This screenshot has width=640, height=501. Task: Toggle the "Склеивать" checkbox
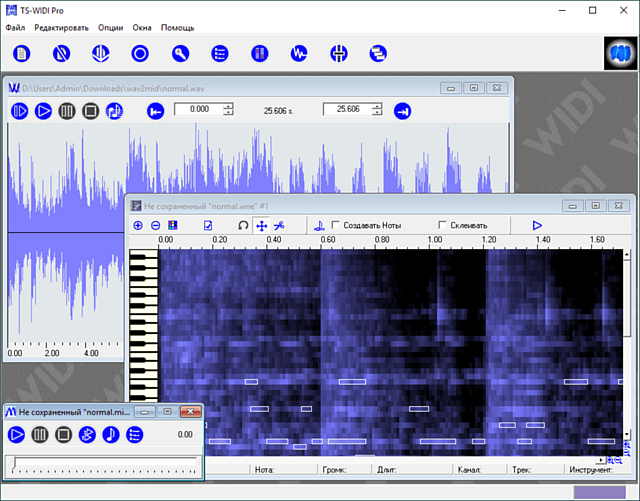click(444, 226)
